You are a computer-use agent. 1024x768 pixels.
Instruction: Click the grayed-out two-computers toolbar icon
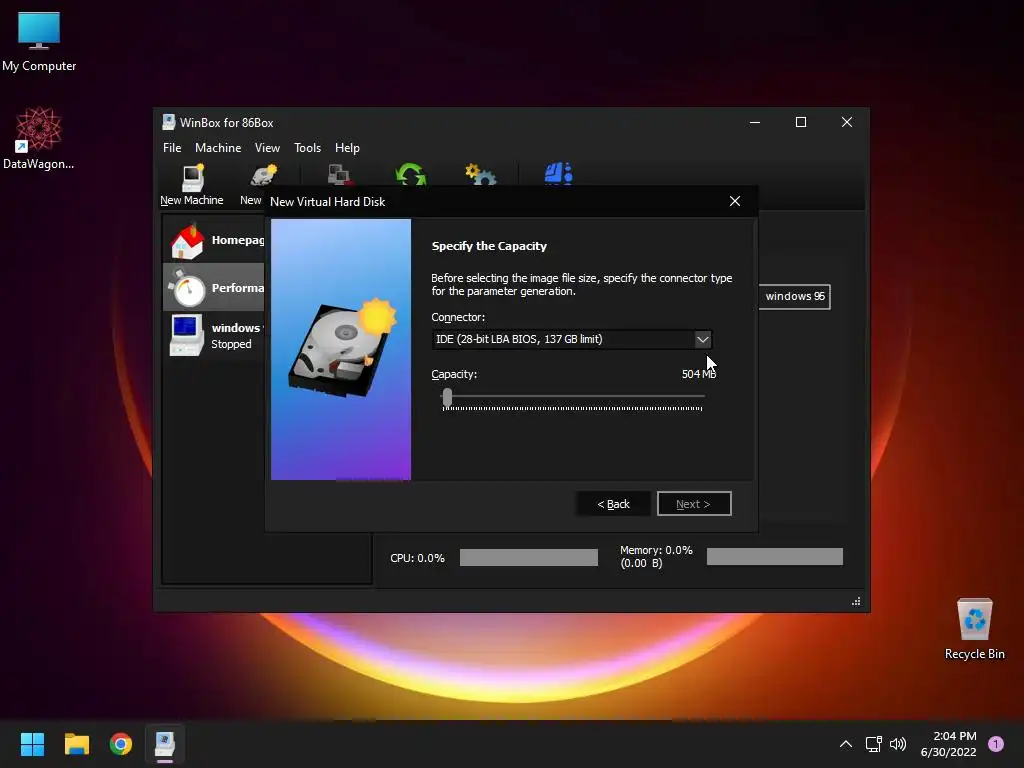(339, 174)
